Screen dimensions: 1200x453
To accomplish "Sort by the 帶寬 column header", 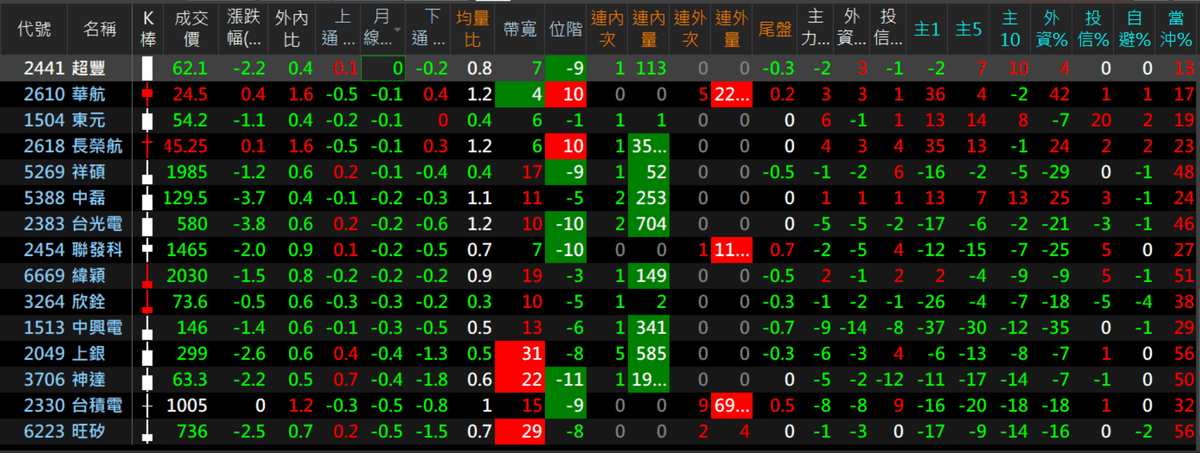I will click(519, 29).
